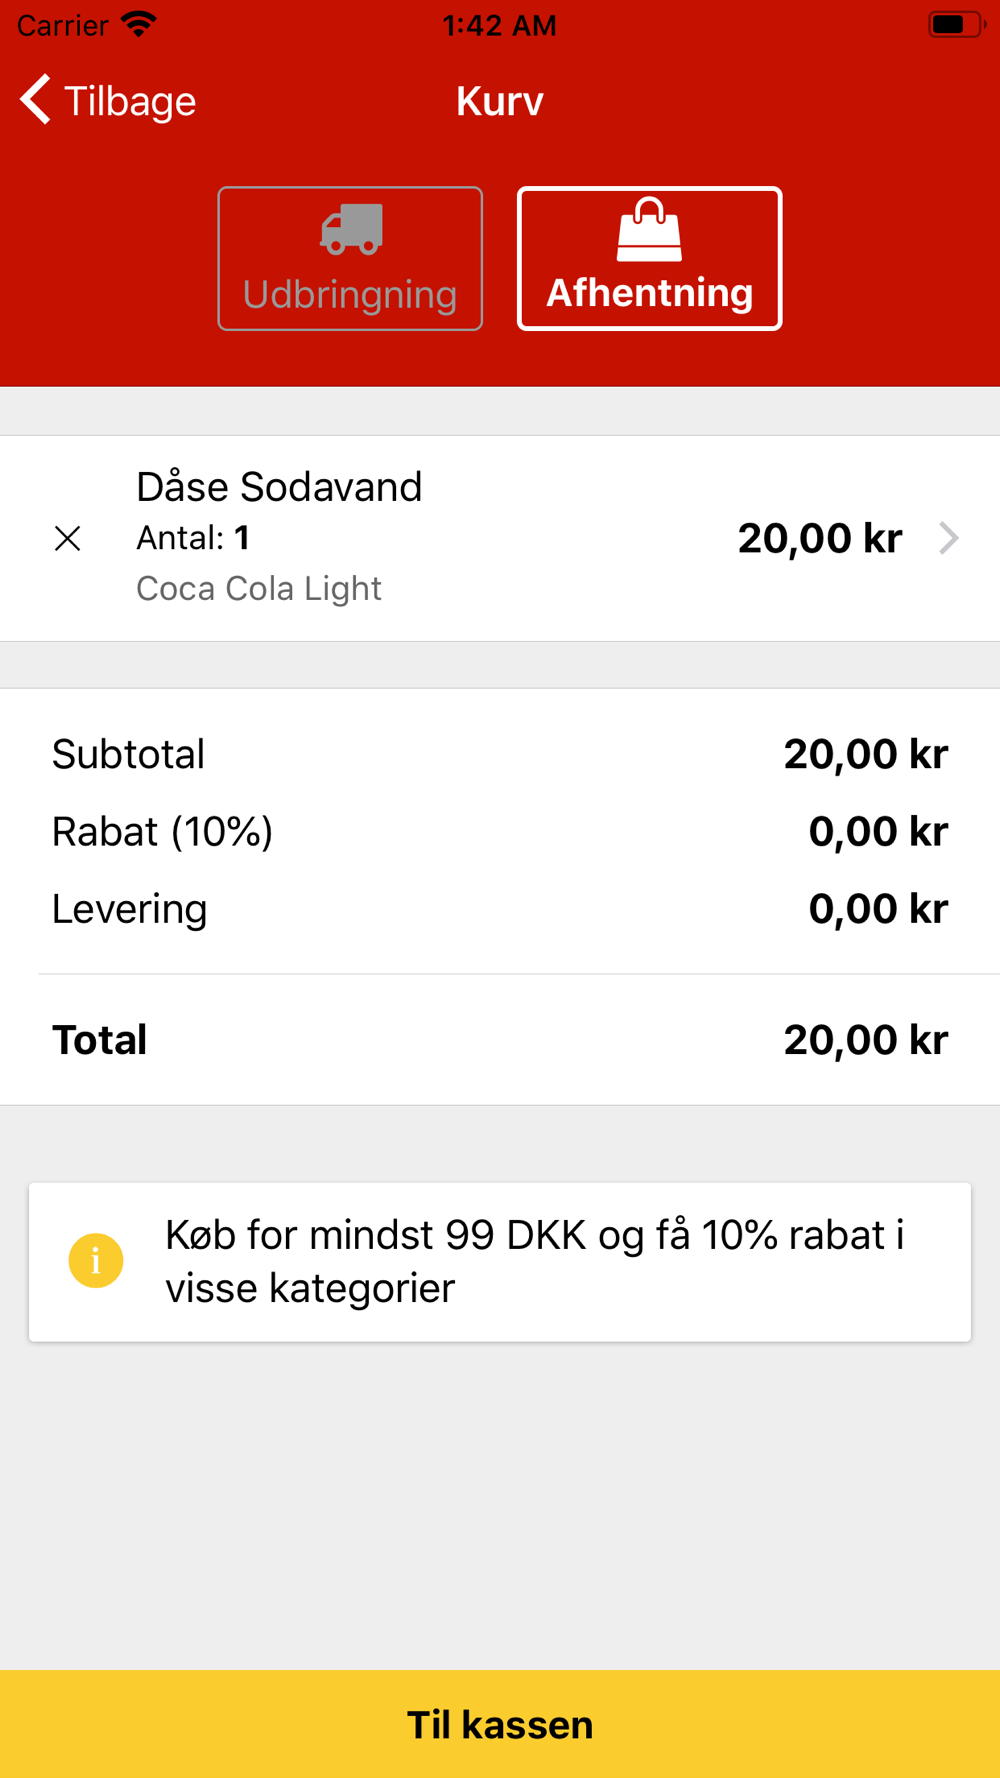
Task: Click the shopping bag pickup icon
Action: point(649,230)
